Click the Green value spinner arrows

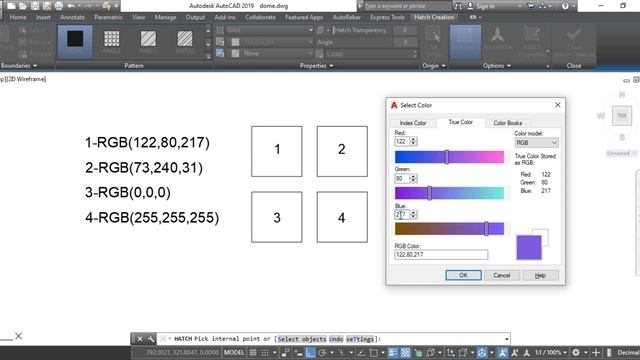click(413, 178)
